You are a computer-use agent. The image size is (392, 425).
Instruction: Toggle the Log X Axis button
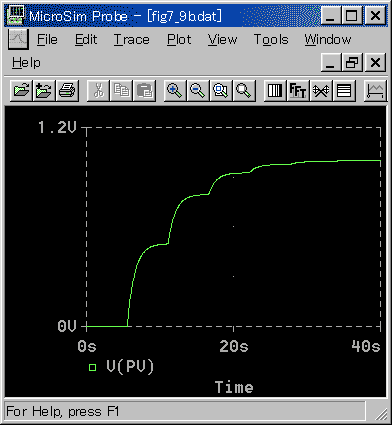click(x=275, y=90)
